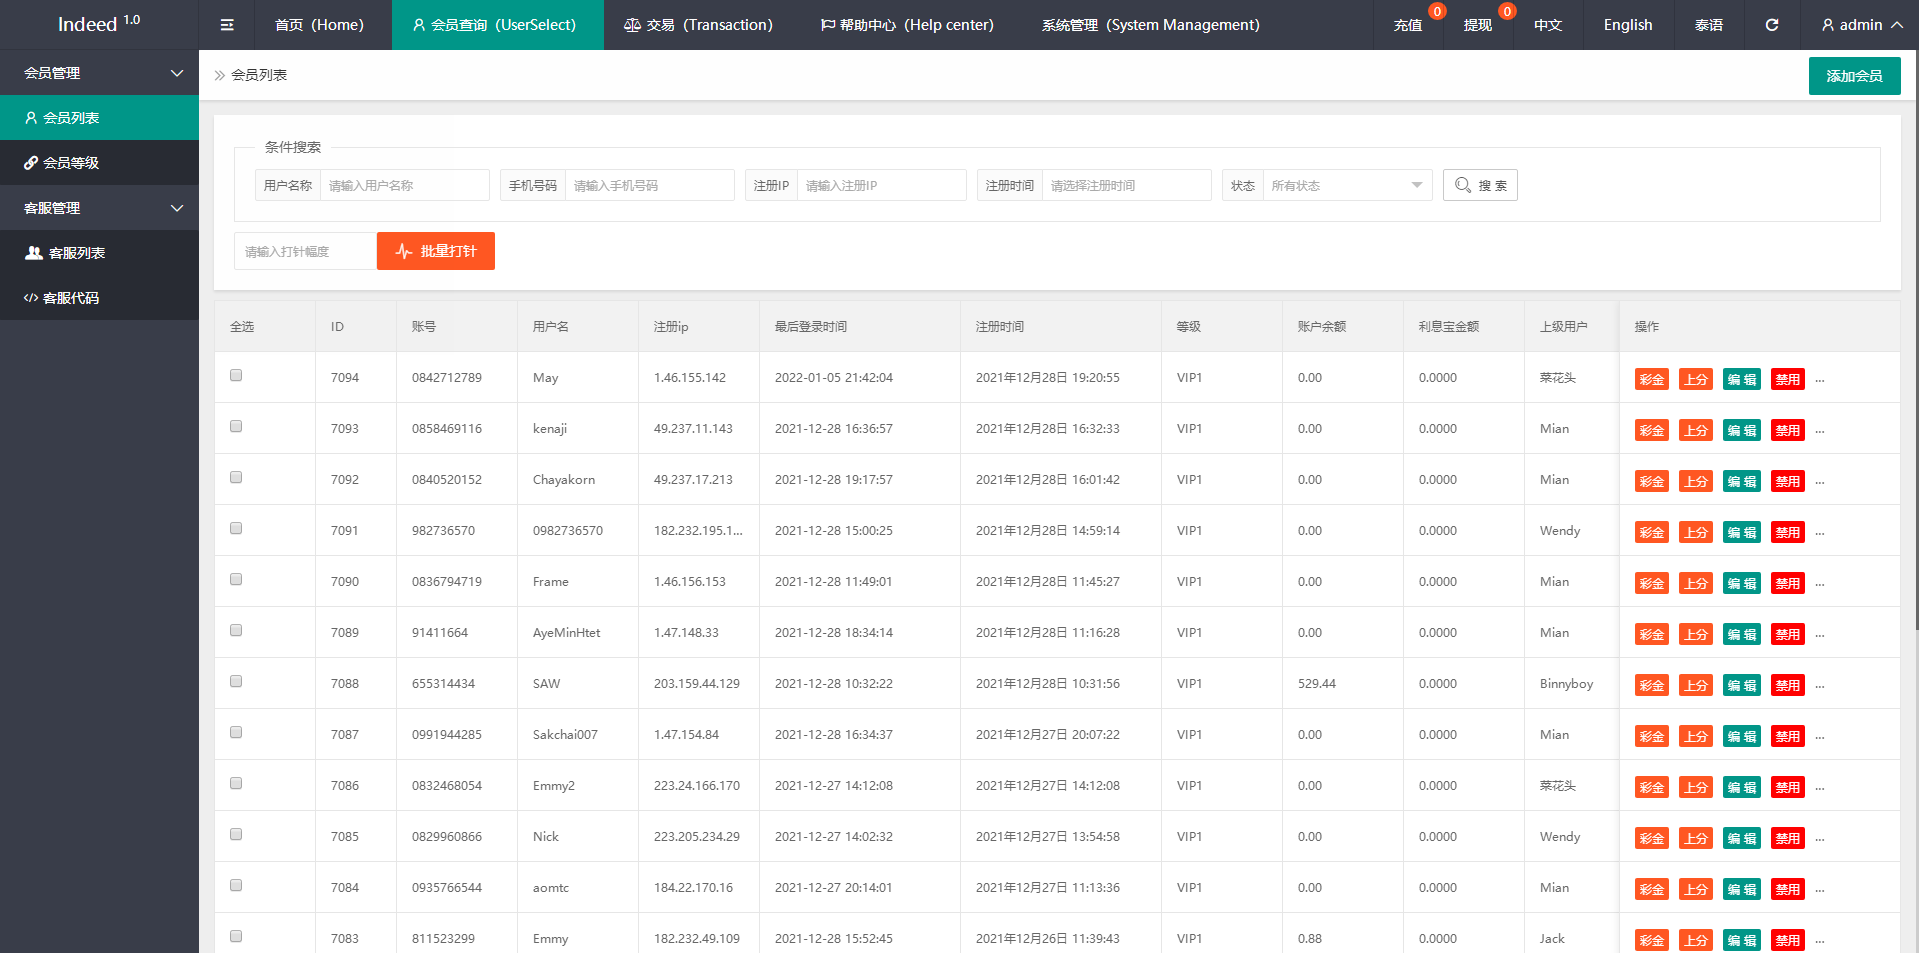This screenshot has height=953, width=1919.
Task: Click the refresh icon in top bar
Action: (1771, 25)
